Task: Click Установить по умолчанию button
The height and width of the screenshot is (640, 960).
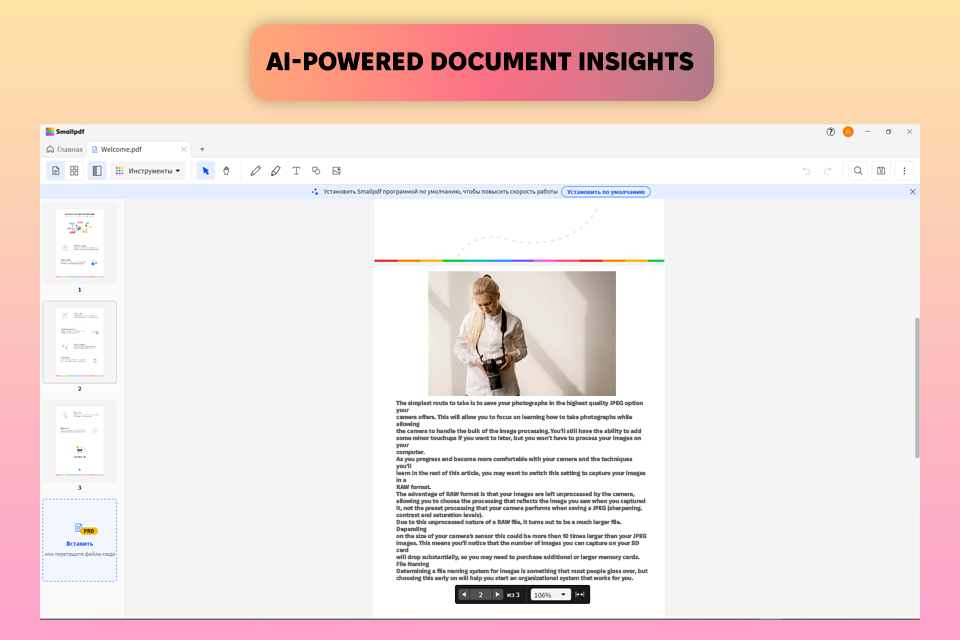Action: coord(606,192)
